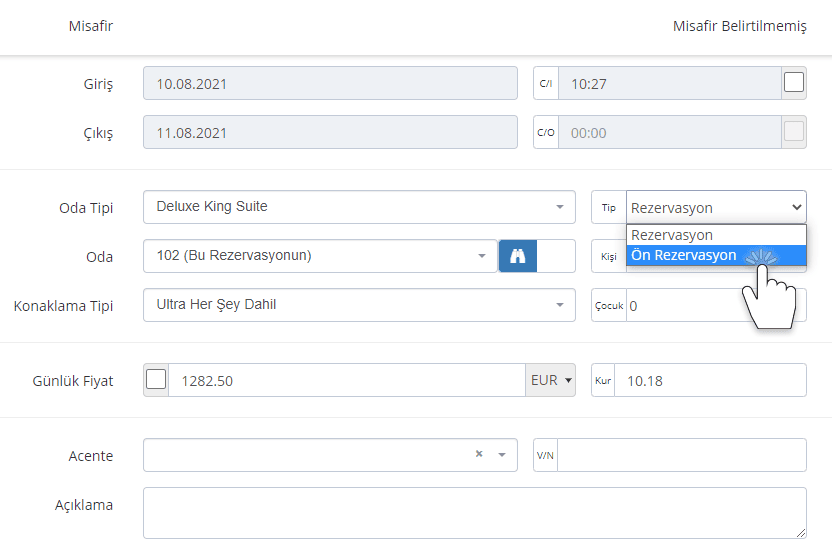Open the Oda Tipi Deluxe King Suite dropdown
Screen dimensions: 832x554
(359, 207)
